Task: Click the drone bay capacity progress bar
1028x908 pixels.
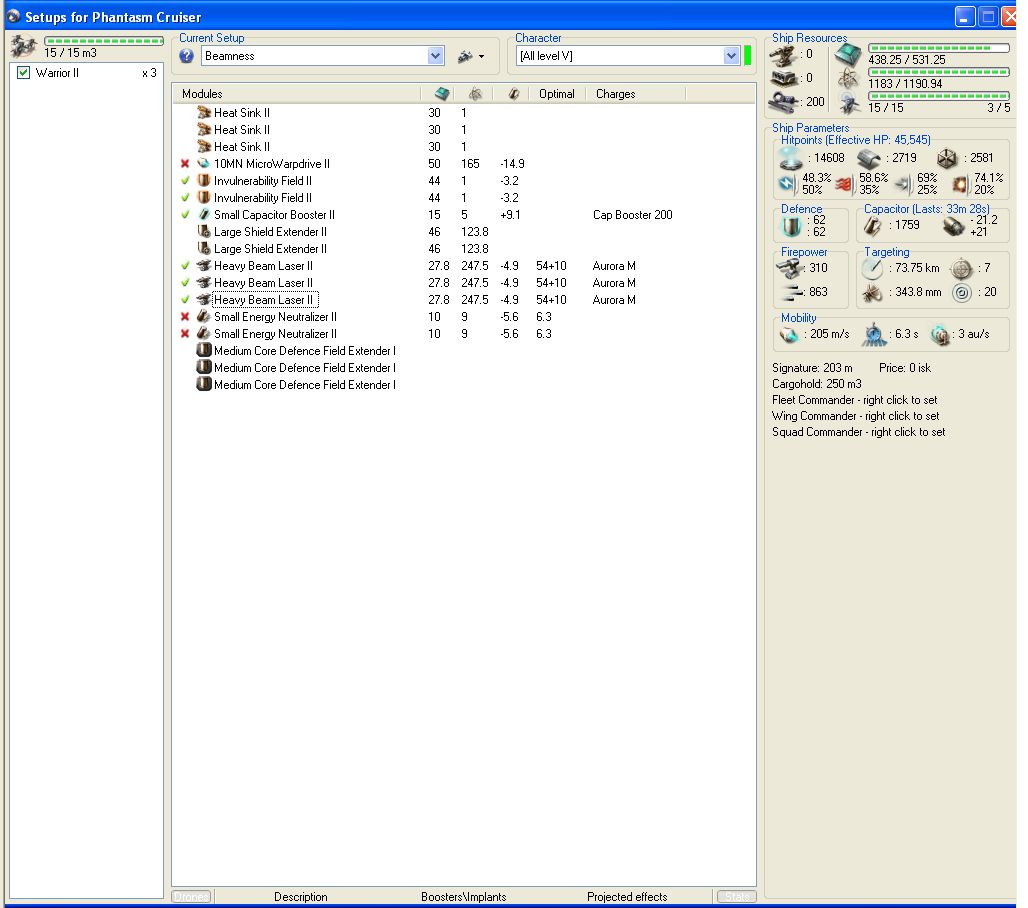Action: point(104,41)
